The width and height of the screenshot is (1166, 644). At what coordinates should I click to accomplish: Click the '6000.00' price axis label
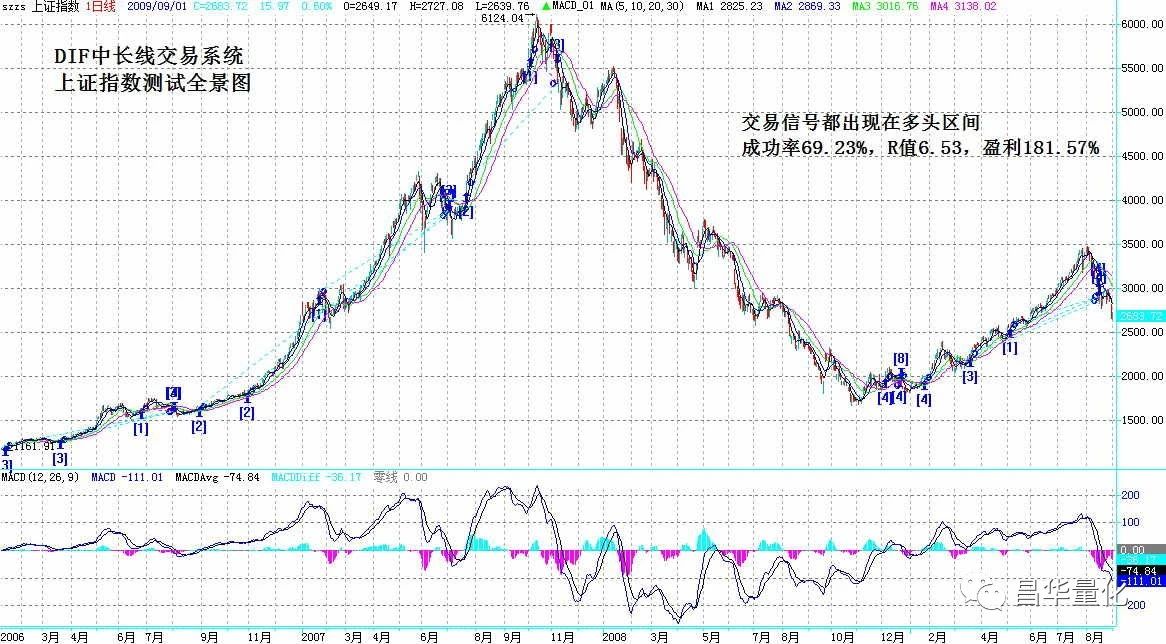(1141, 24)
